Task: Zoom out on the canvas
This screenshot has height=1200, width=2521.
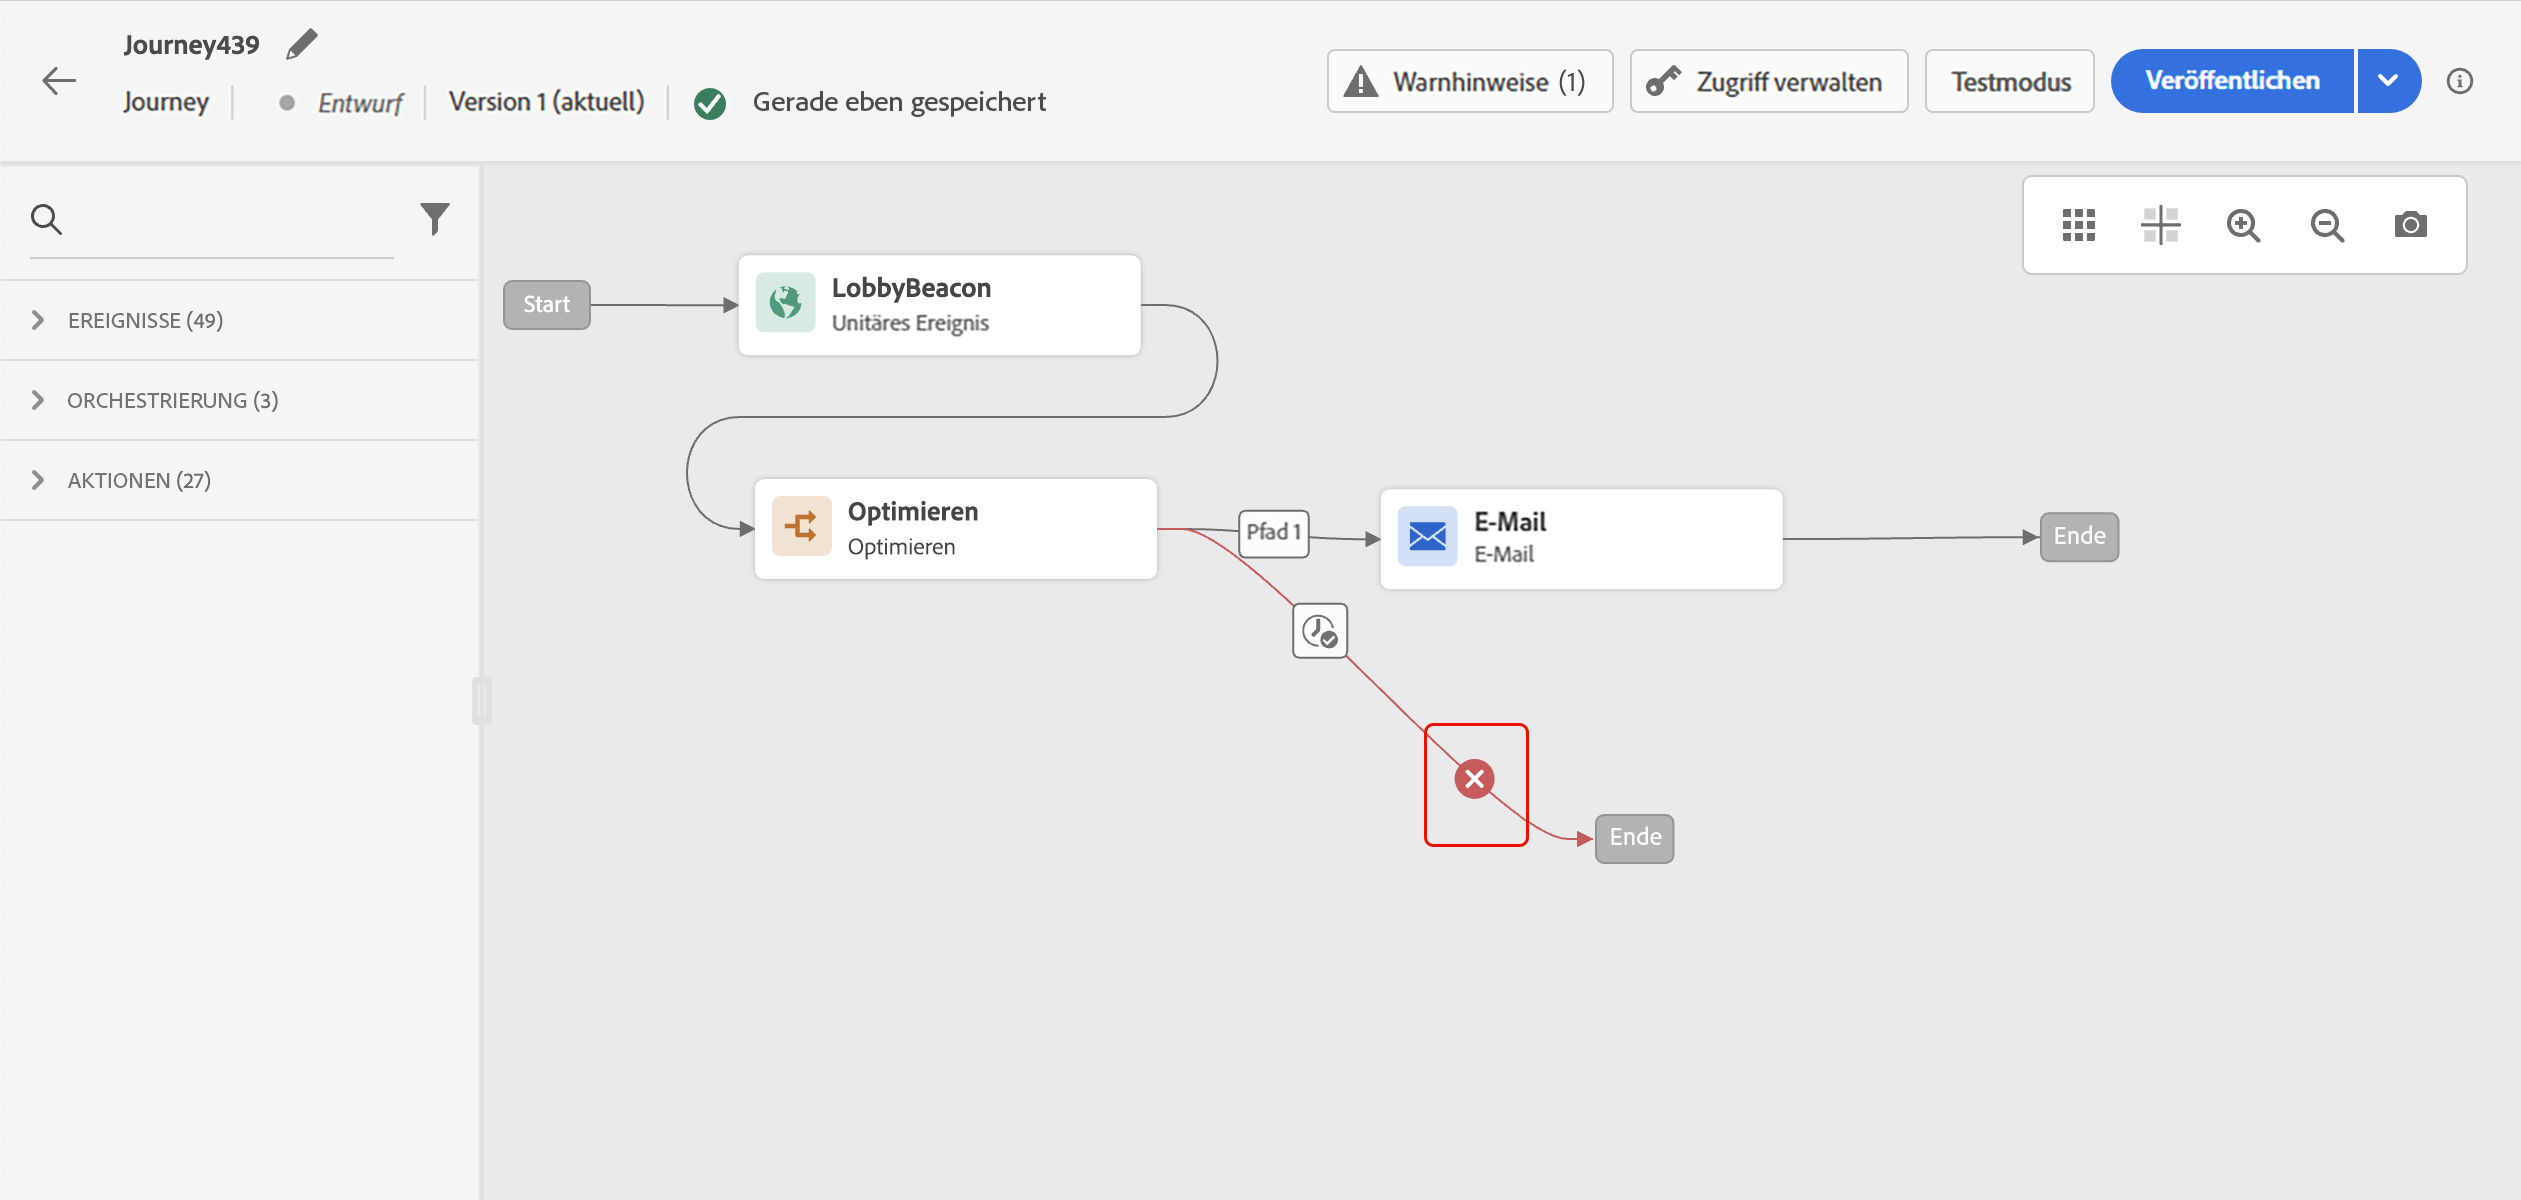Action: [2327, 225]
